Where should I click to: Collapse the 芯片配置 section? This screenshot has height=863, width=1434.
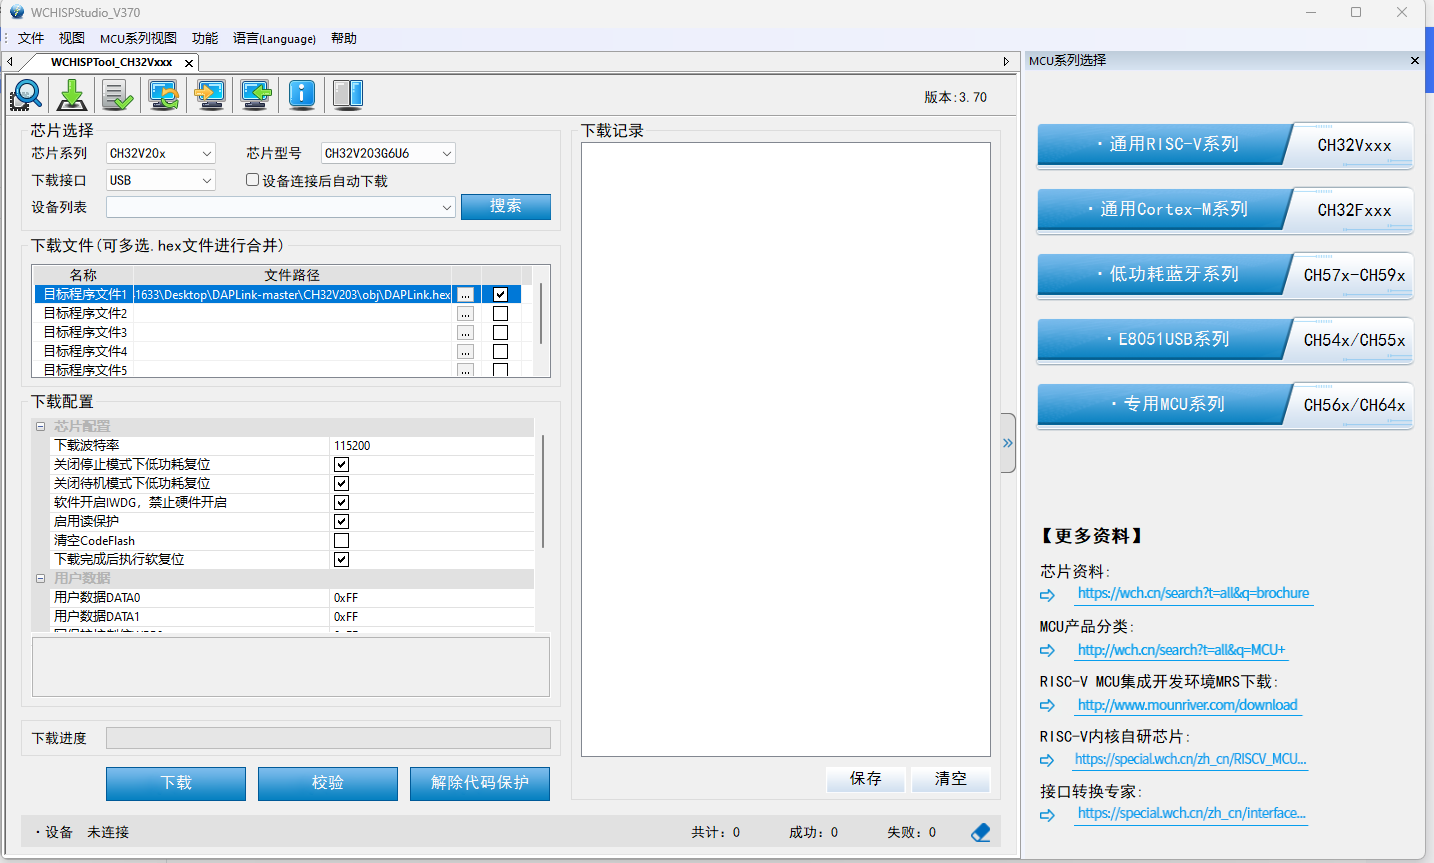(x=41, y=426)
